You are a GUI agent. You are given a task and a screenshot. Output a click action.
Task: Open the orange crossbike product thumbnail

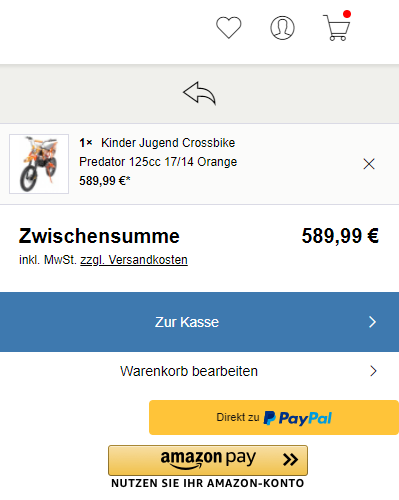click(39, 164)
